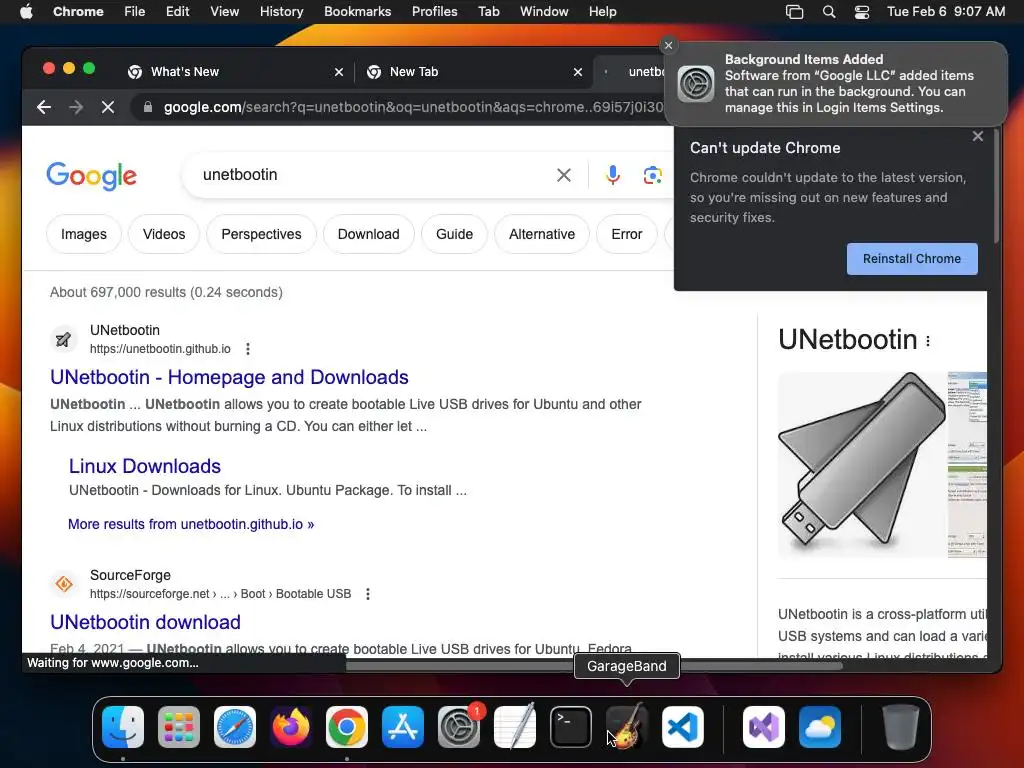The width and height of the screenshot is (1024, 768).
Task: Click the Stage Manager menu bar icon
Action: pos(794,11)
